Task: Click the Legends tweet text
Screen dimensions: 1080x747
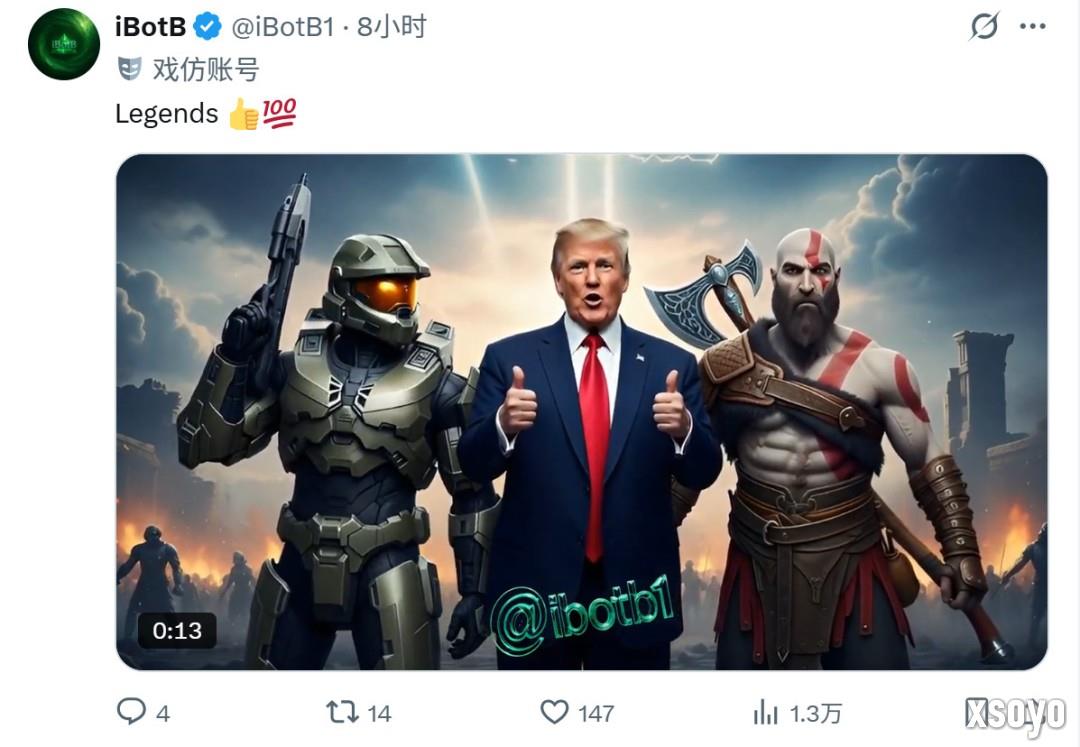Action: pos(166,114)
